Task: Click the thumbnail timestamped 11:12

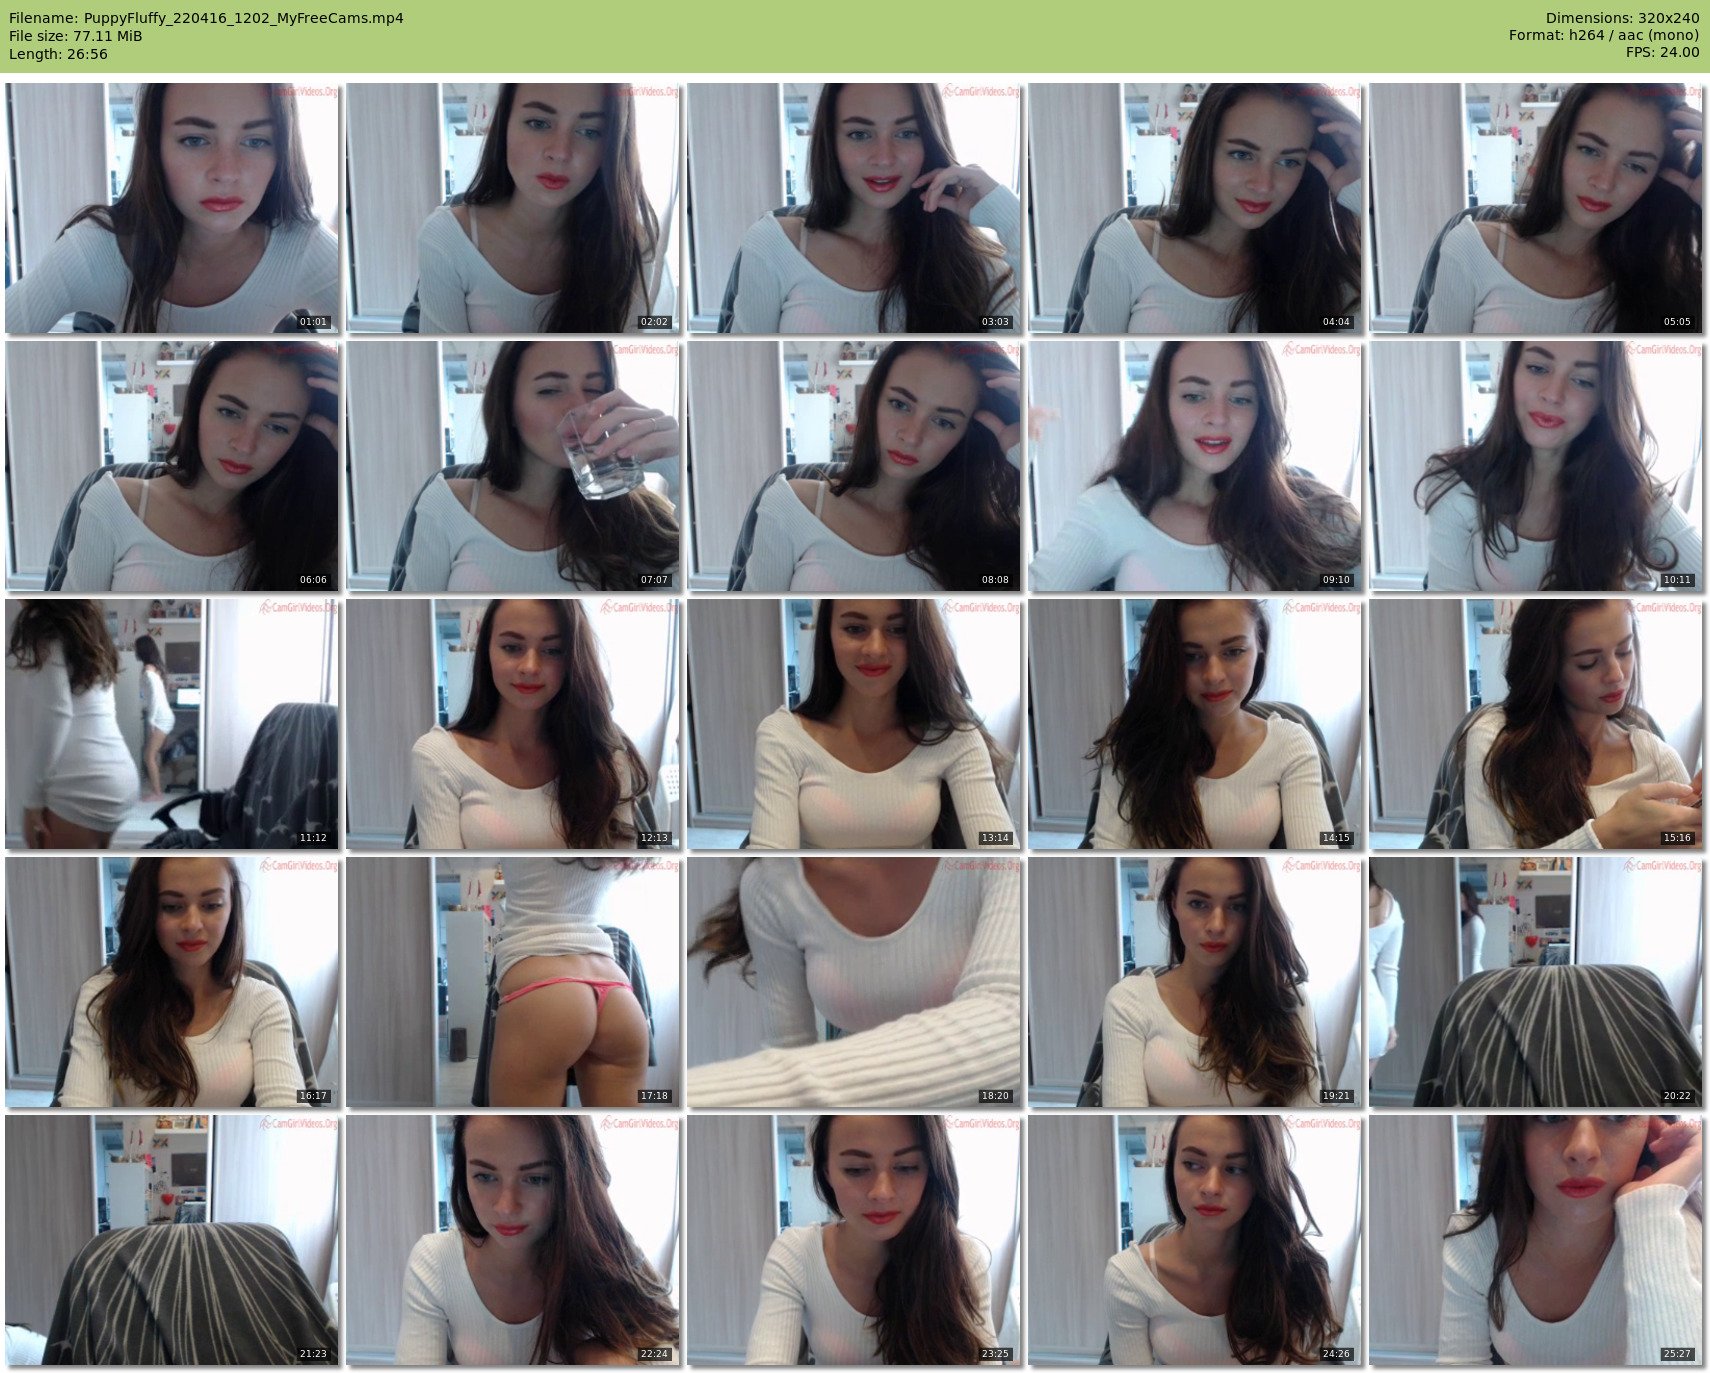Action: point(172,724)
